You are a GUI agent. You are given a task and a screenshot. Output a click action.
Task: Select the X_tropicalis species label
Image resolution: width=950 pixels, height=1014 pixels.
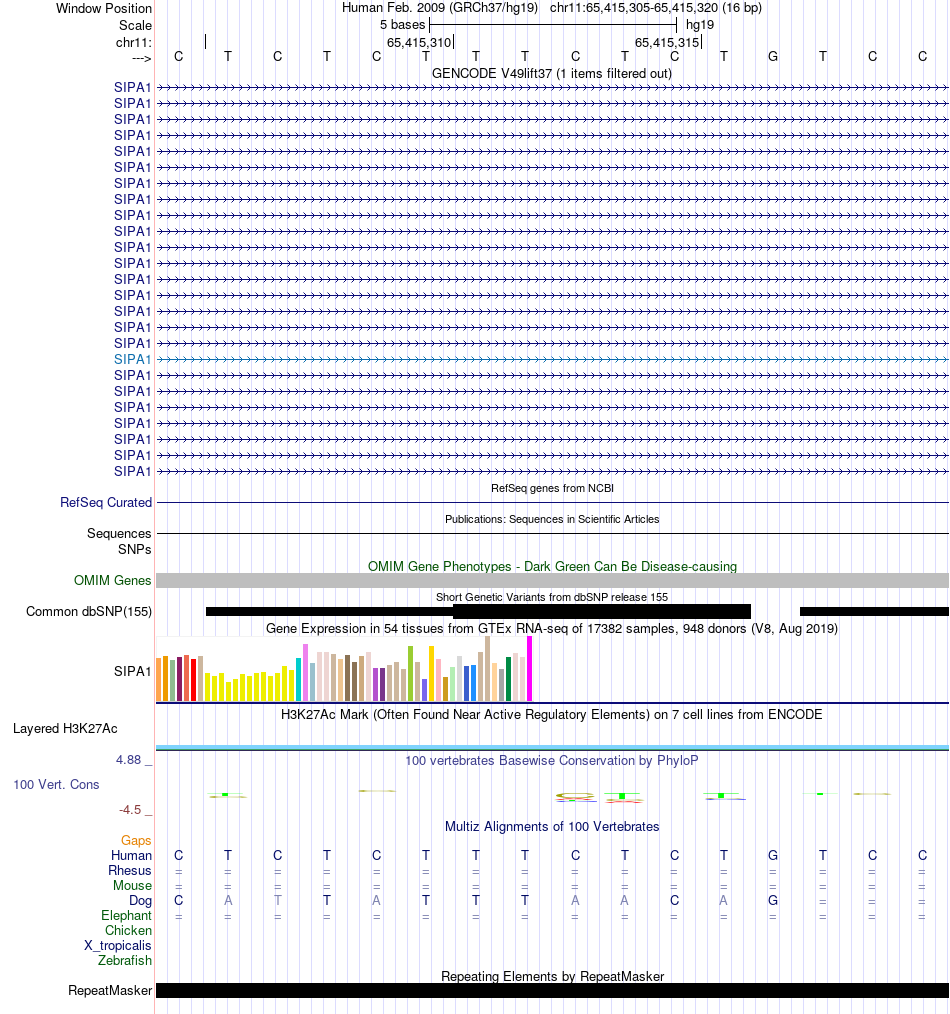118,945
